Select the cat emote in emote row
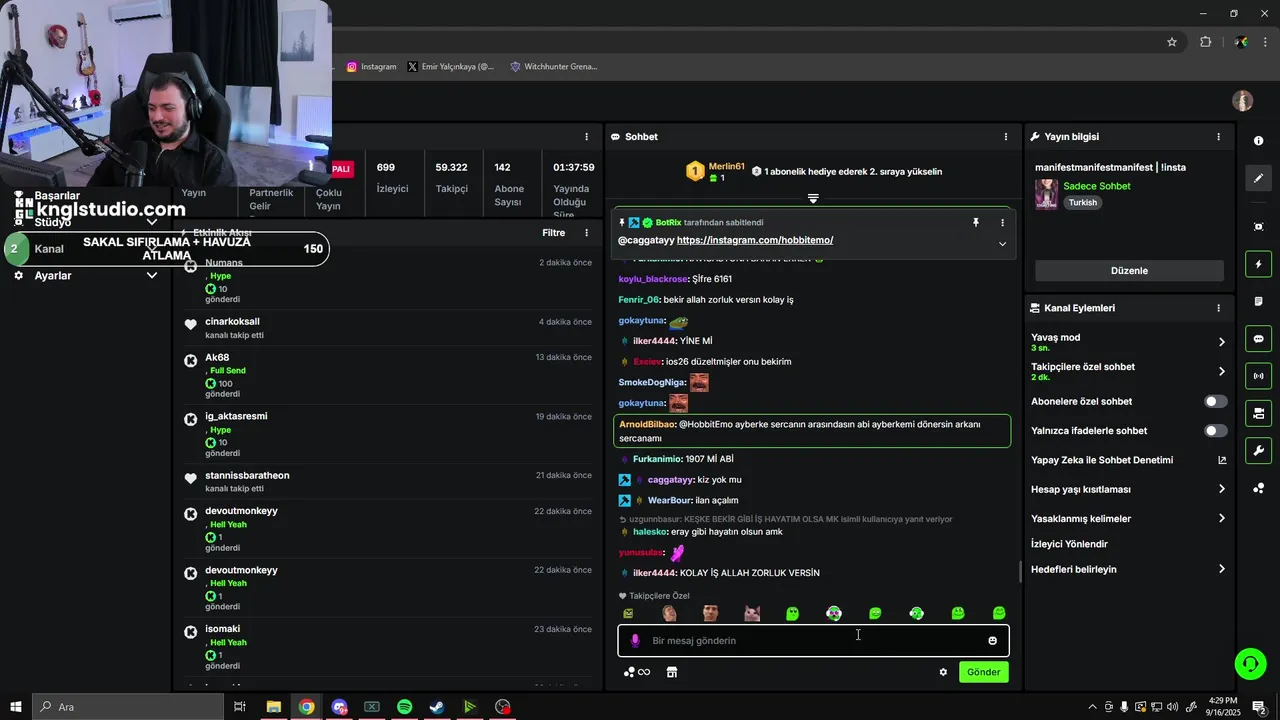1280x720 pixels. coord(751,614)
